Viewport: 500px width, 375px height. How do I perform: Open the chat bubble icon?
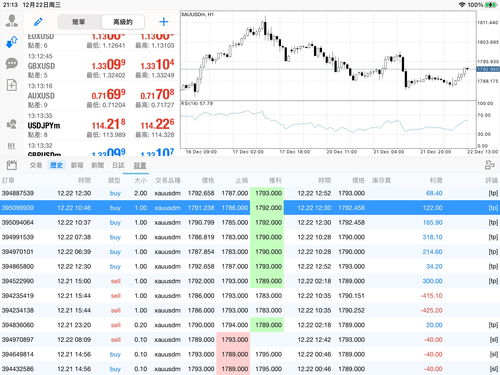click(x=12, y=63)
